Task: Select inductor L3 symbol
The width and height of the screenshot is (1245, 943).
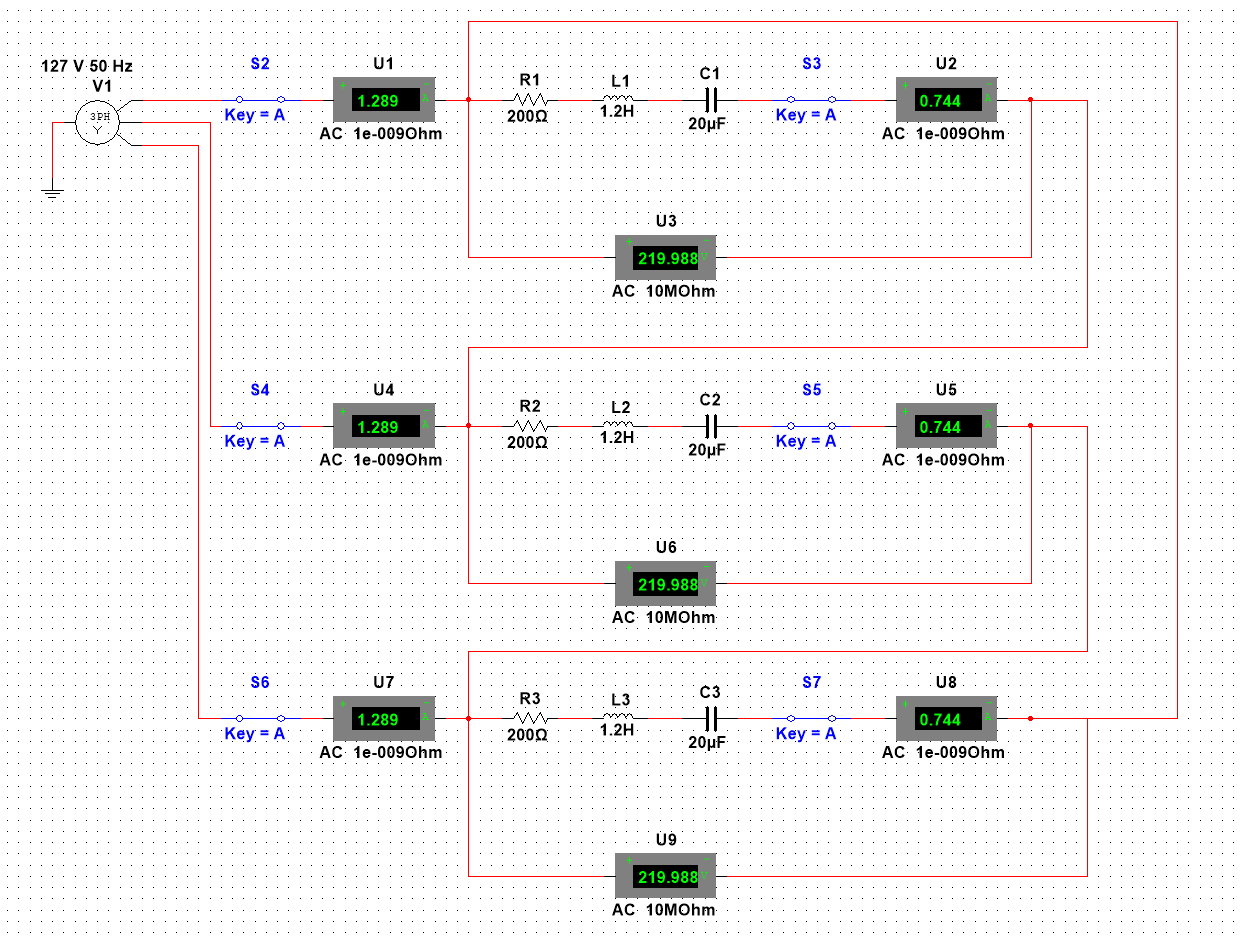Action: pyautogui.click(x=617, y=717)
